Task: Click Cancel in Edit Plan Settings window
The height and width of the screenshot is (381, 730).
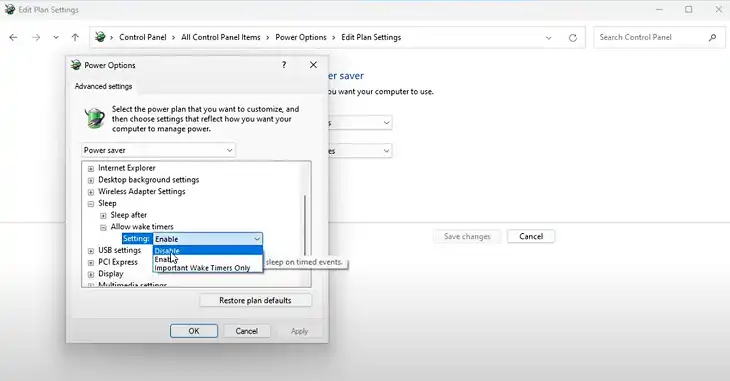Action: [x=531, y=236]
